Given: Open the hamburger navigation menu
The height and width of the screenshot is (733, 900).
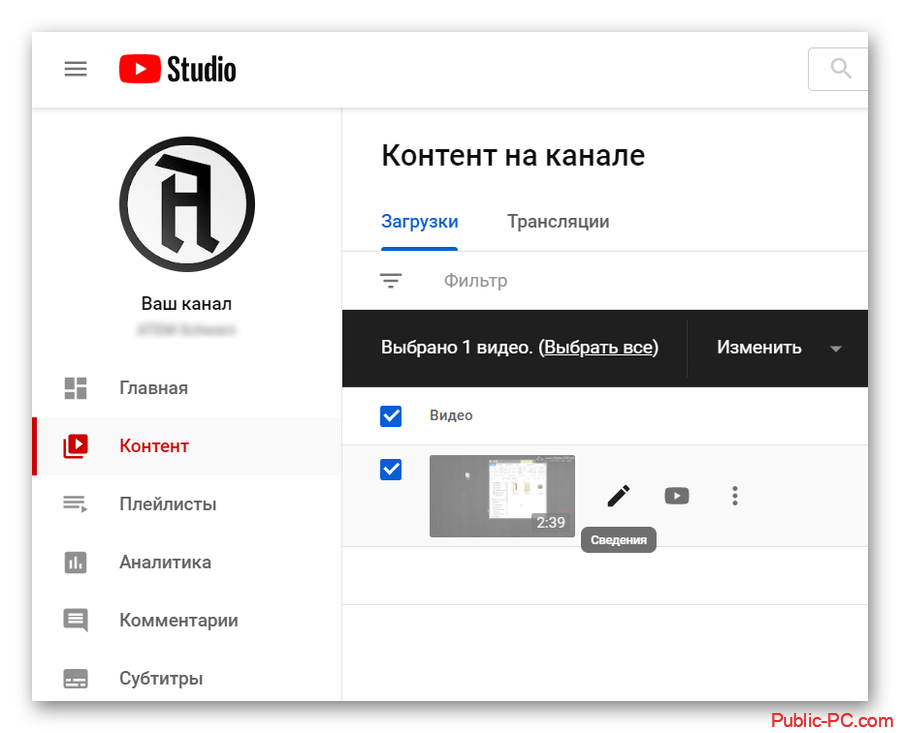Looking at the screenshot, I should 75,69.
